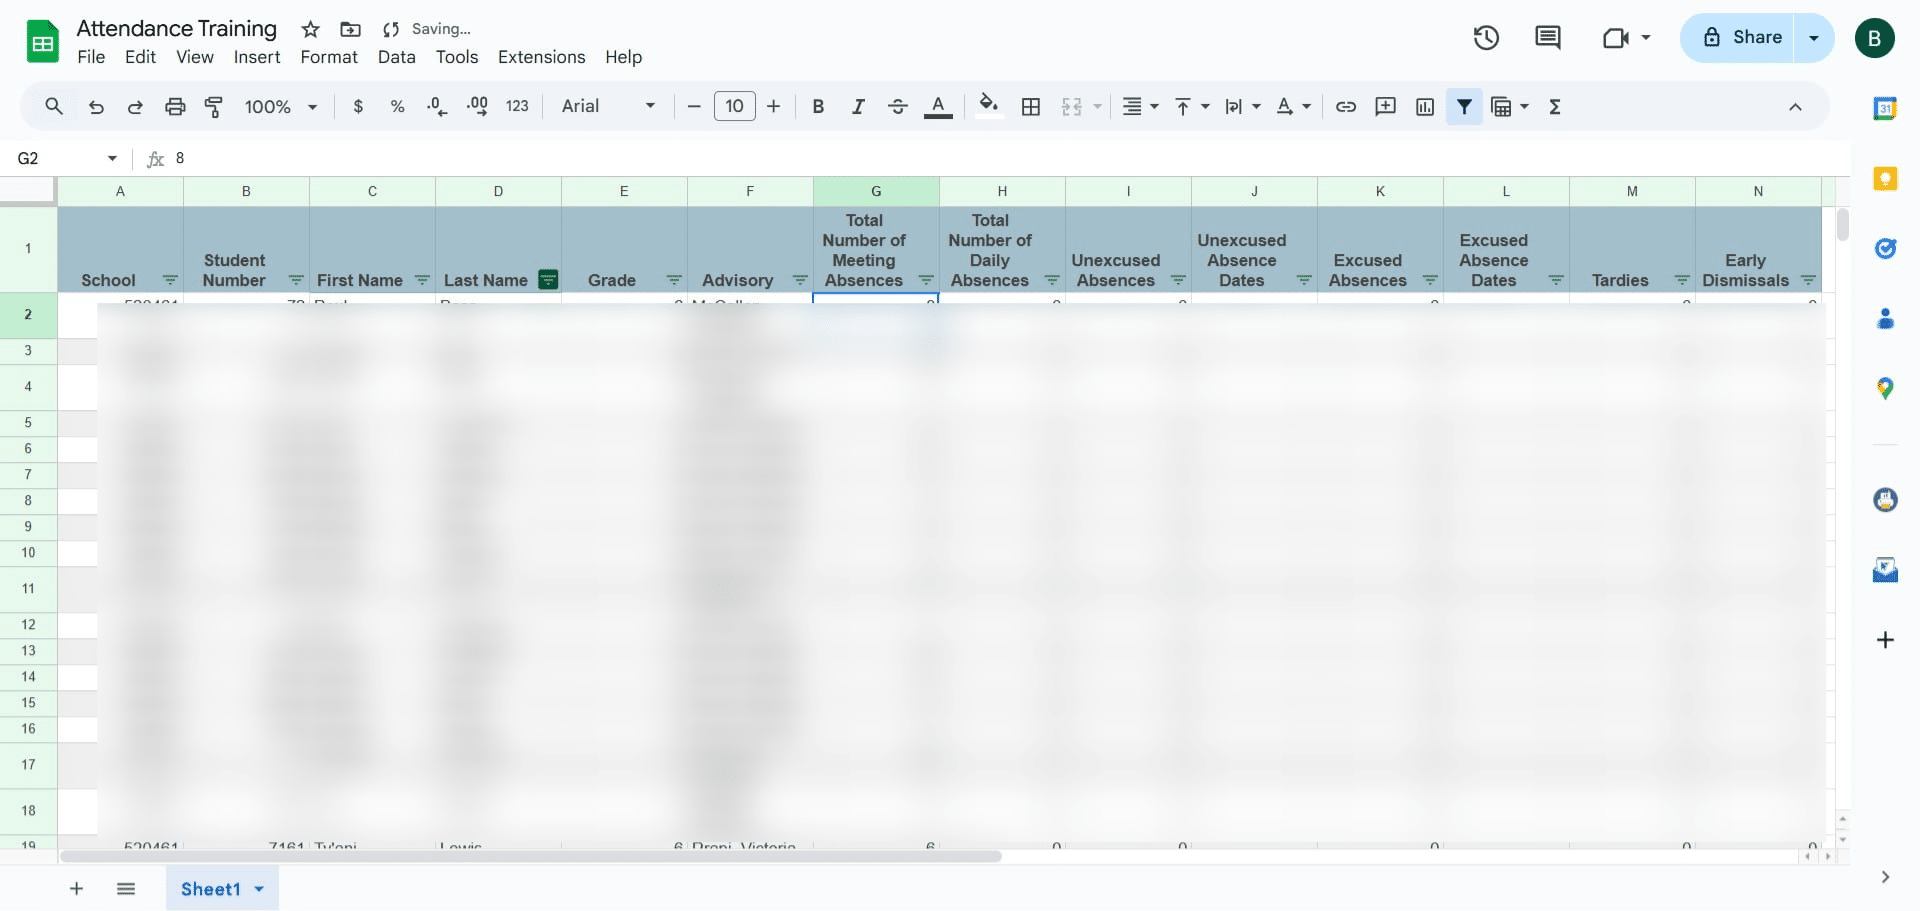
Task: Click the horizontal scrollbar
Action: (x=530, y=856)
